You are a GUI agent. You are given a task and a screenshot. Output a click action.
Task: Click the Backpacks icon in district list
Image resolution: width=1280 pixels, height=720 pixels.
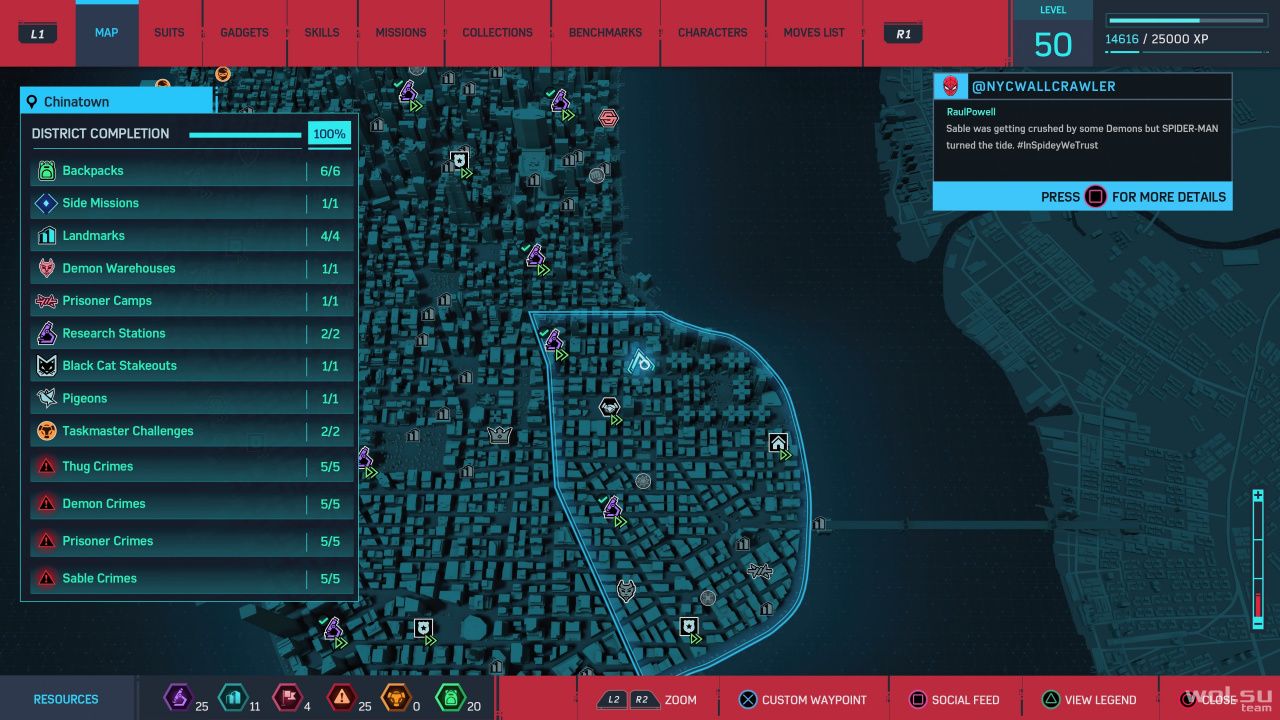tap(46, 171)
